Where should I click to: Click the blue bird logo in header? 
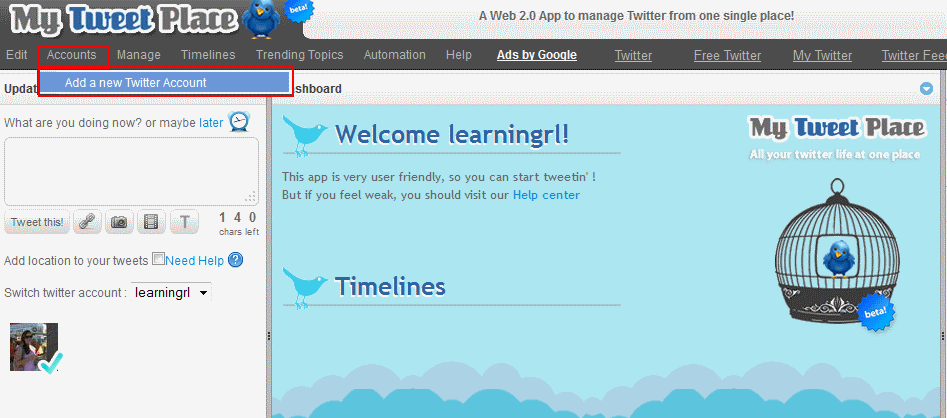pos(262,19)
